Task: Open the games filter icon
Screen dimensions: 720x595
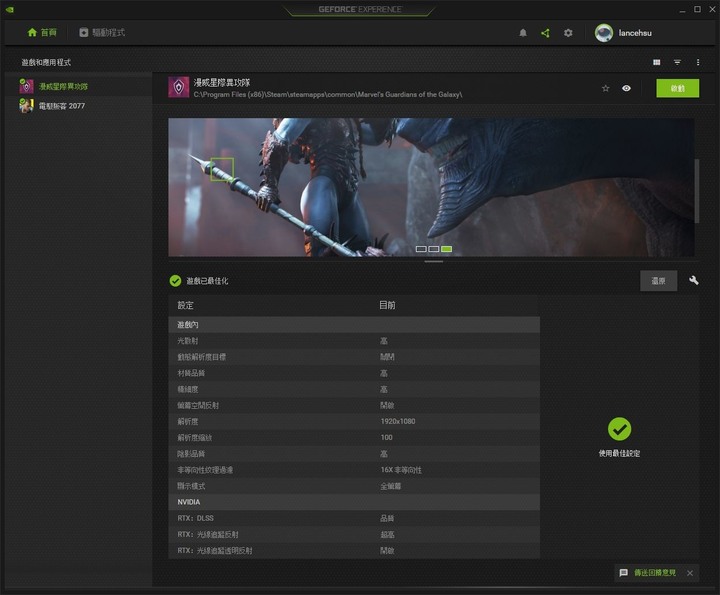Action: pos(677,62)
